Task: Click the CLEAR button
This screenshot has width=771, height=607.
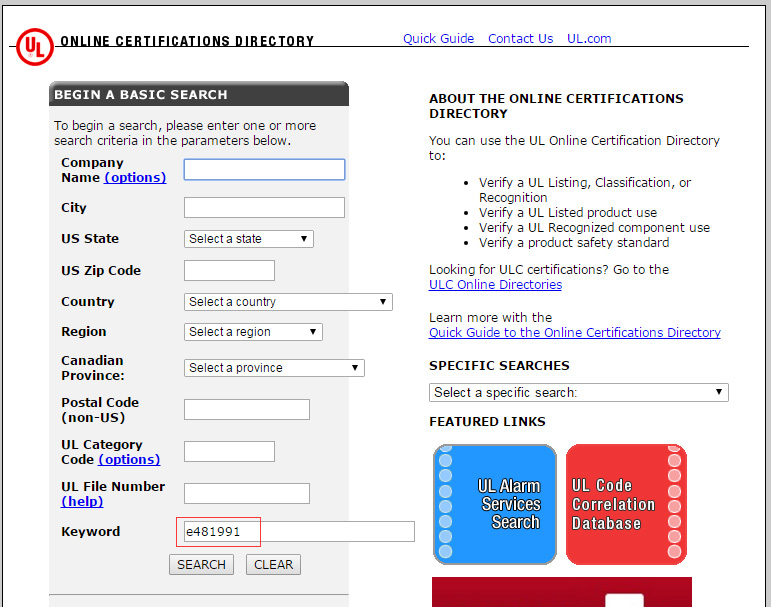Action: 273,564
